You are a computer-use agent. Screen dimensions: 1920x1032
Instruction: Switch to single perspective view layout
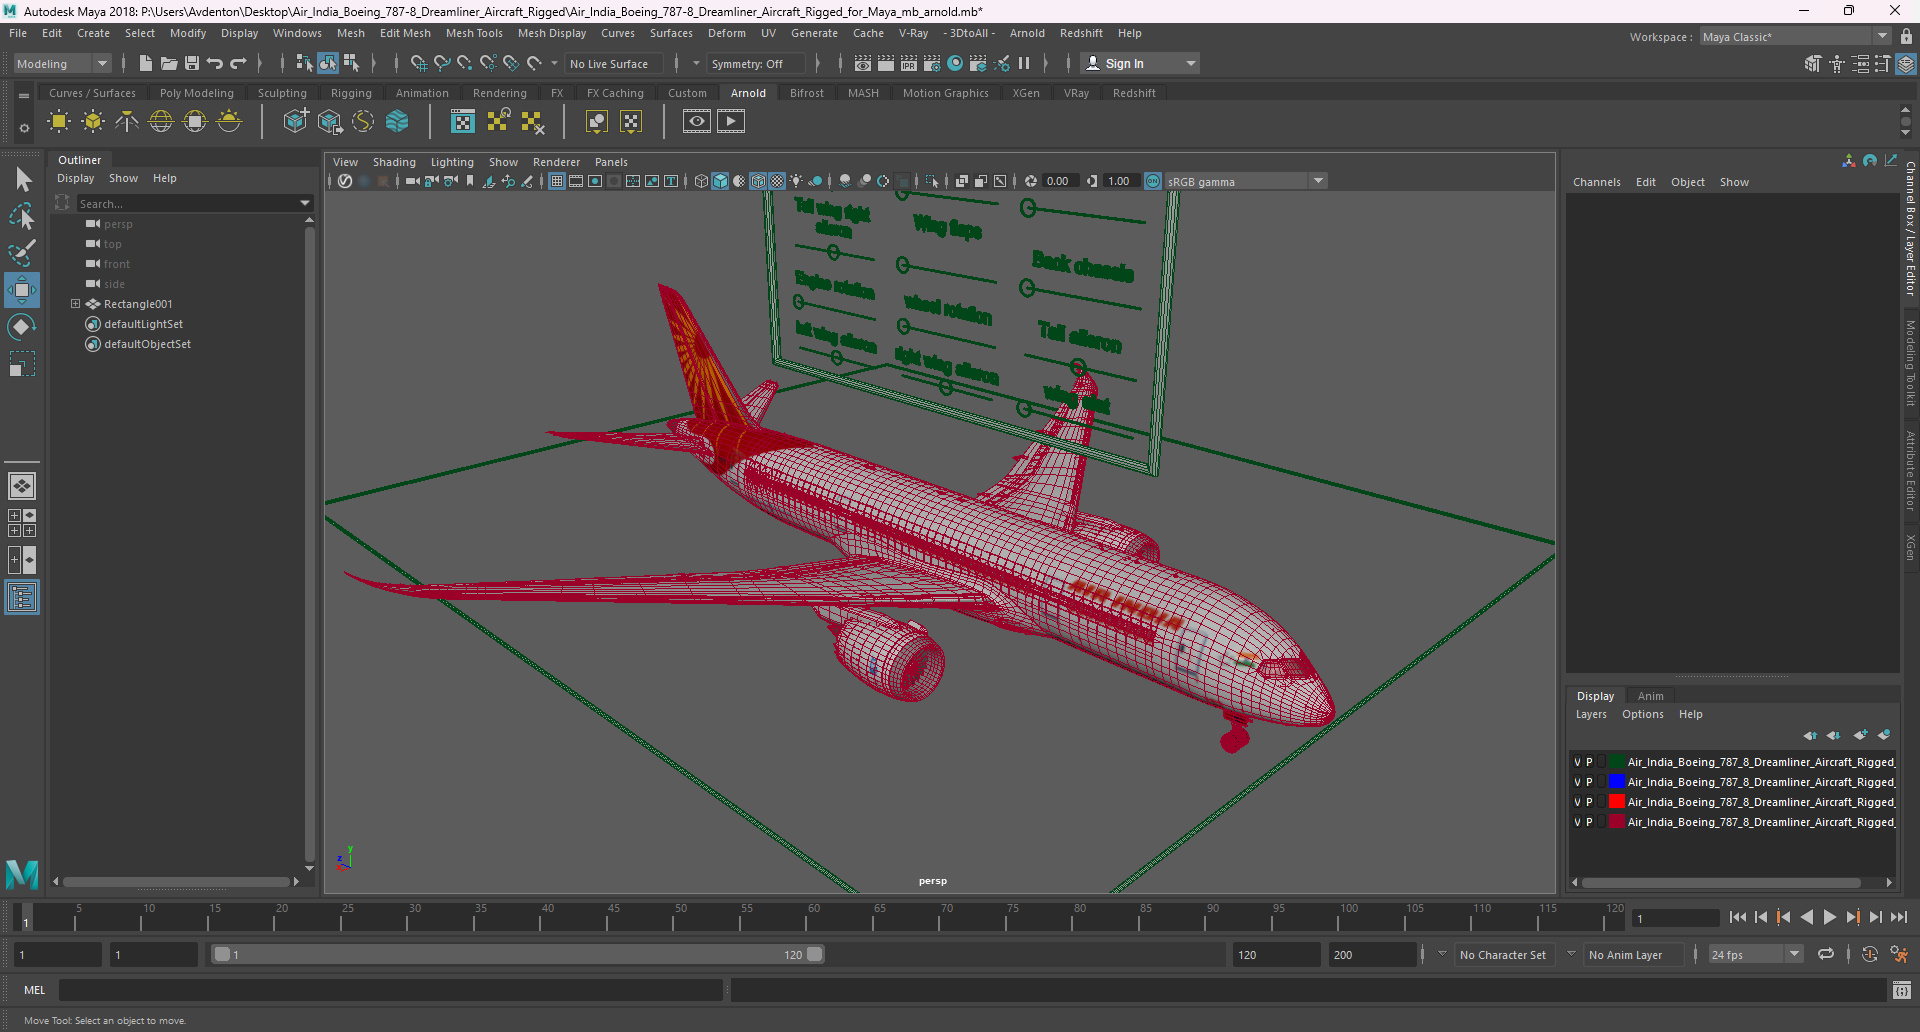click(x=22, y=486)
